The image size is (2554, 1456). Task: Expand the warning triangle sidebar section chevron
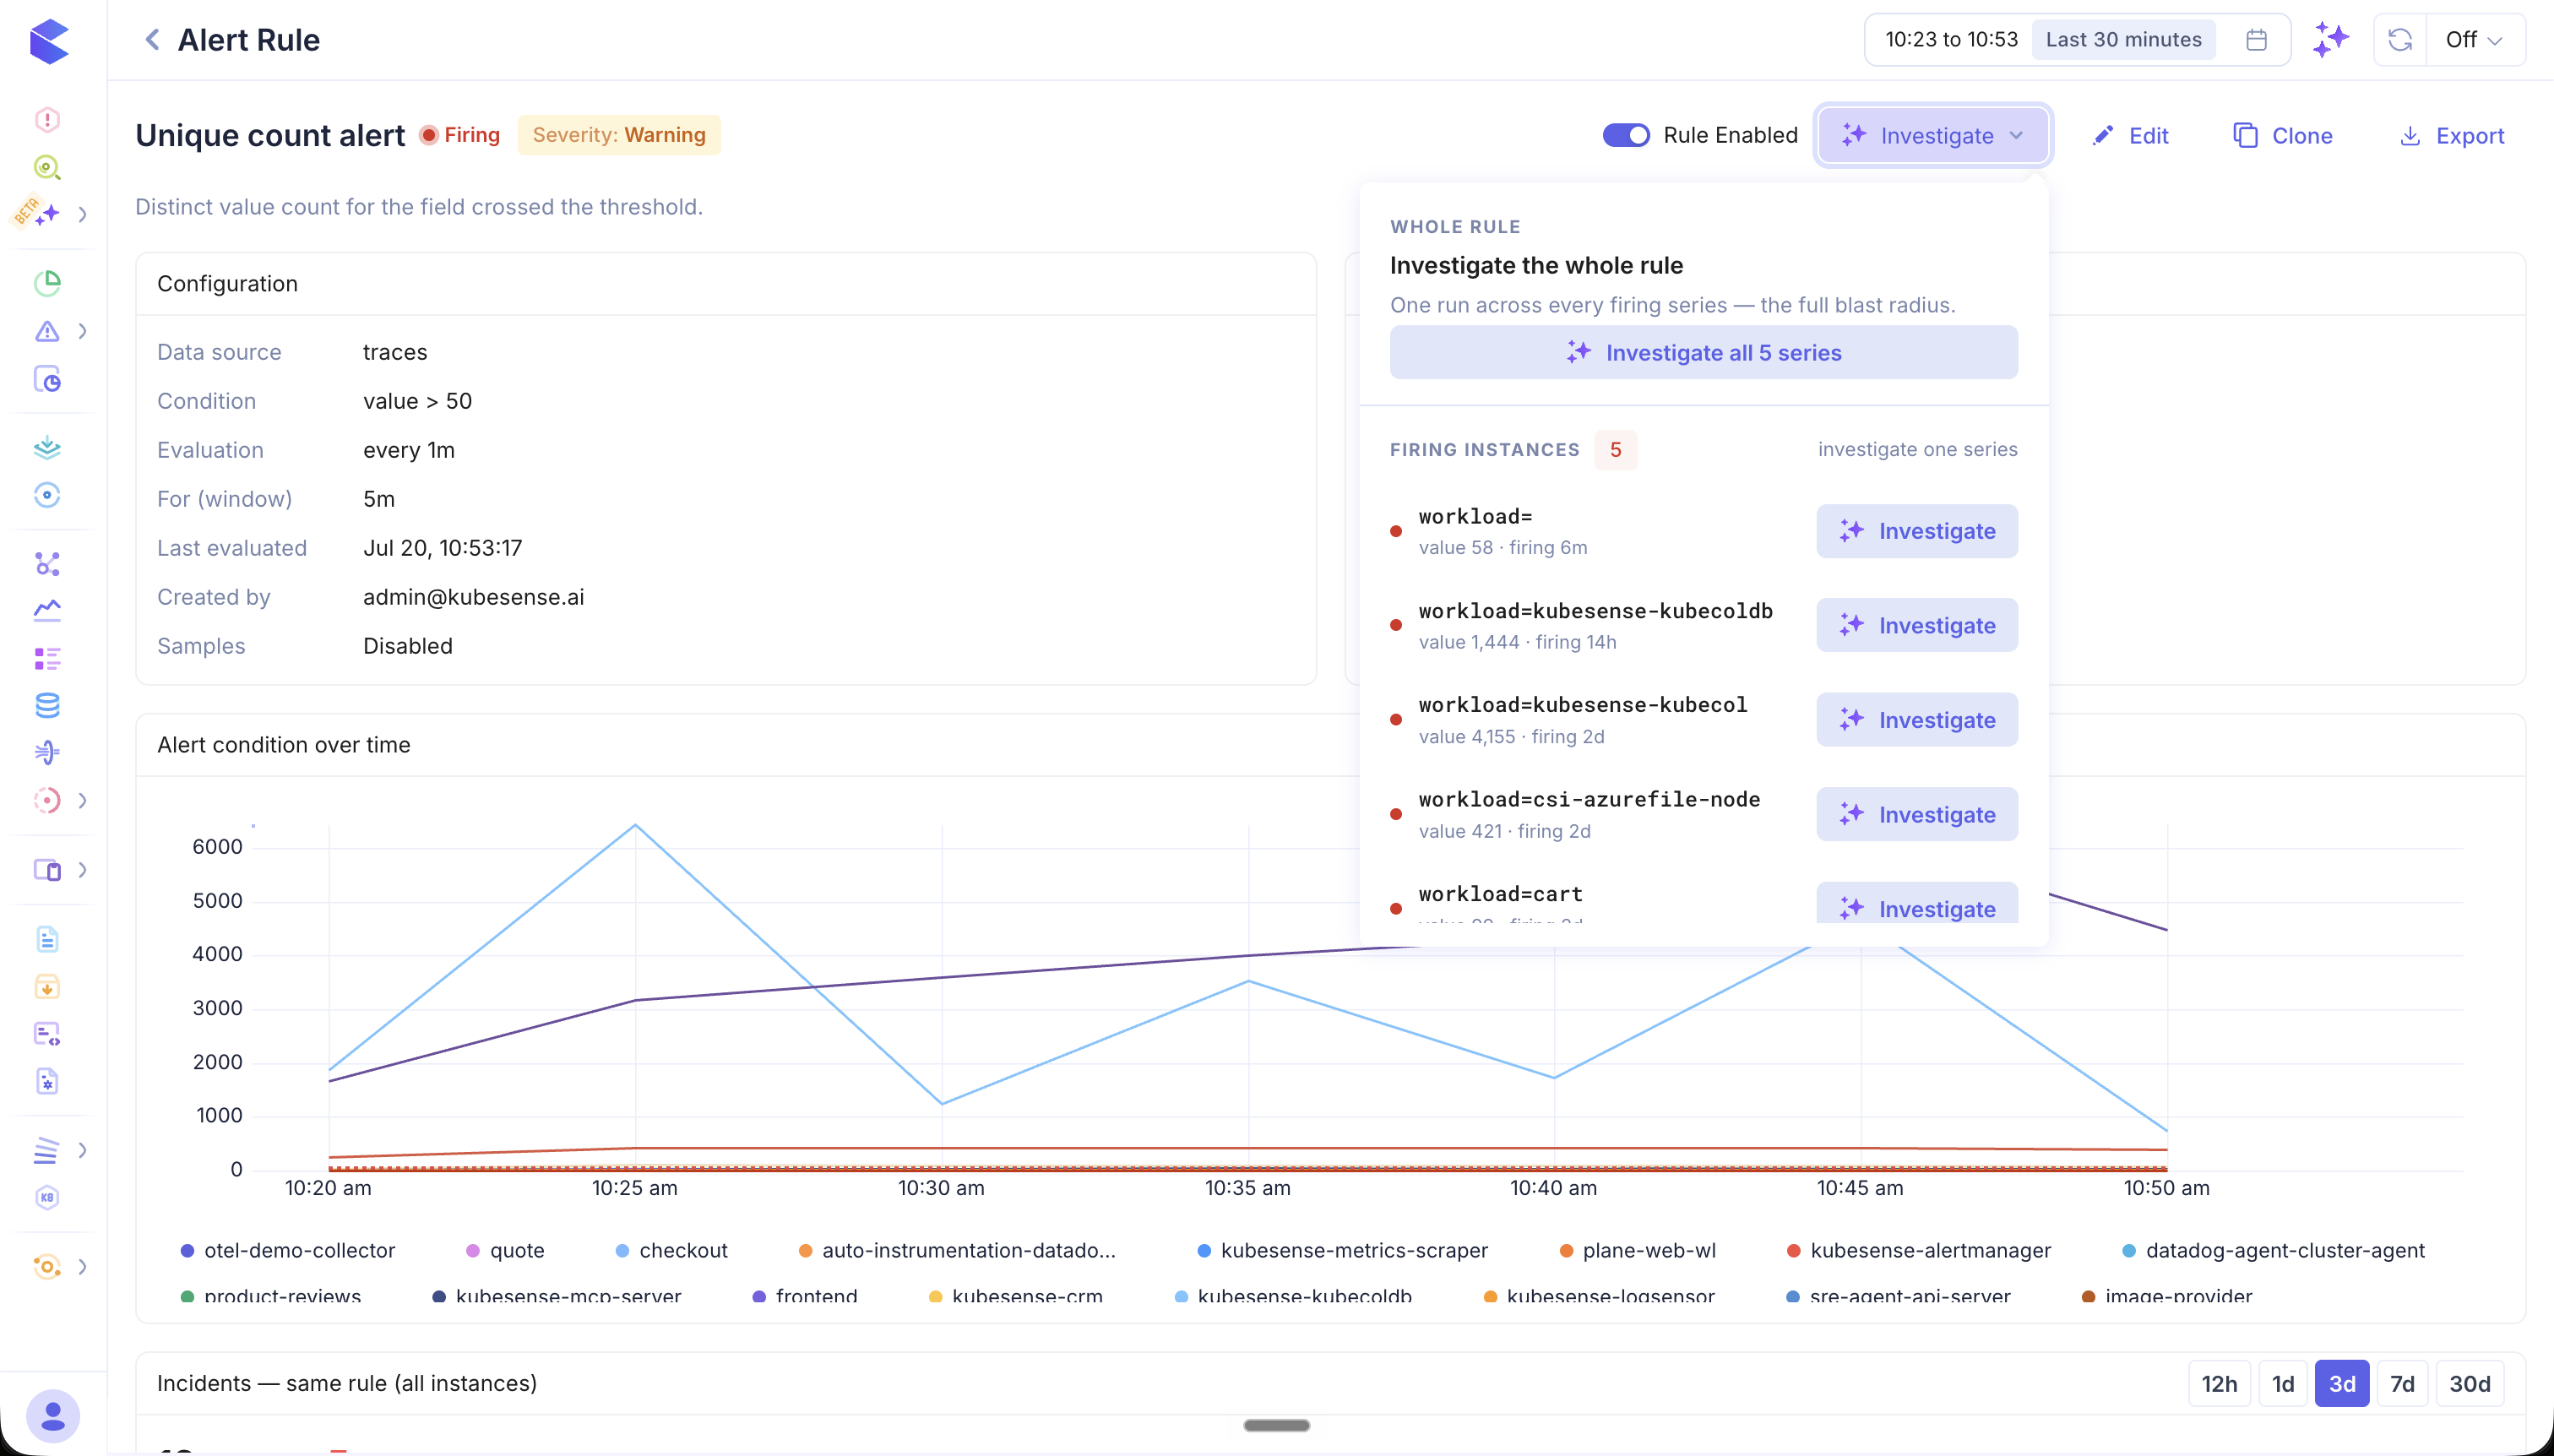(83, 331)
